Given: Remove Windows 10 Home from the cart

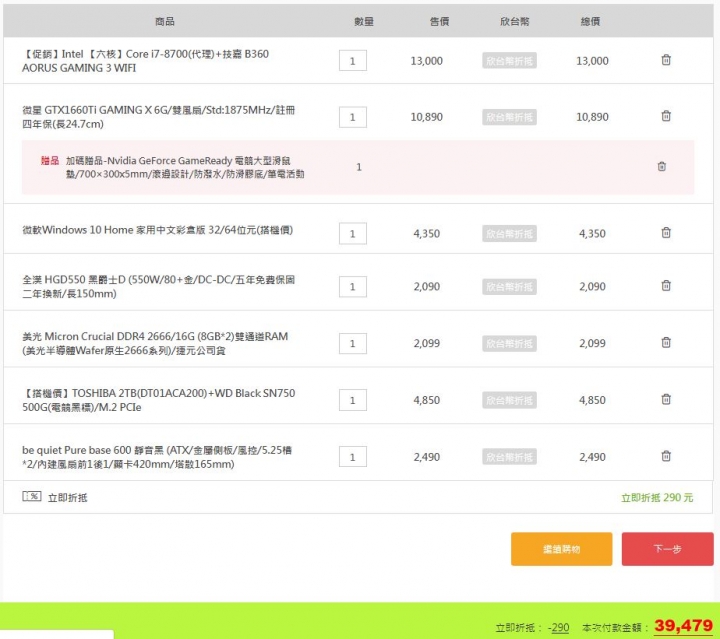Looking at the screenshot, I should tap(666, 232).
